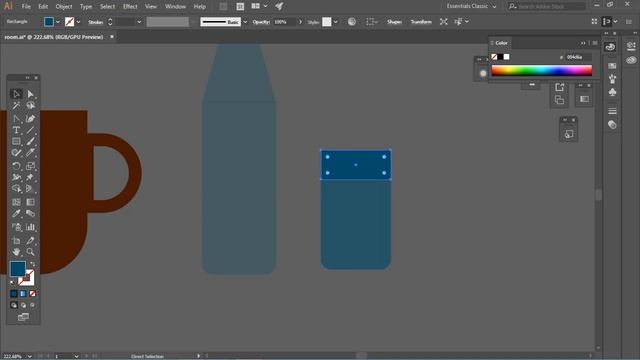Select the Eraser tool
Screen dimensions: 640x360
[31, 153]
